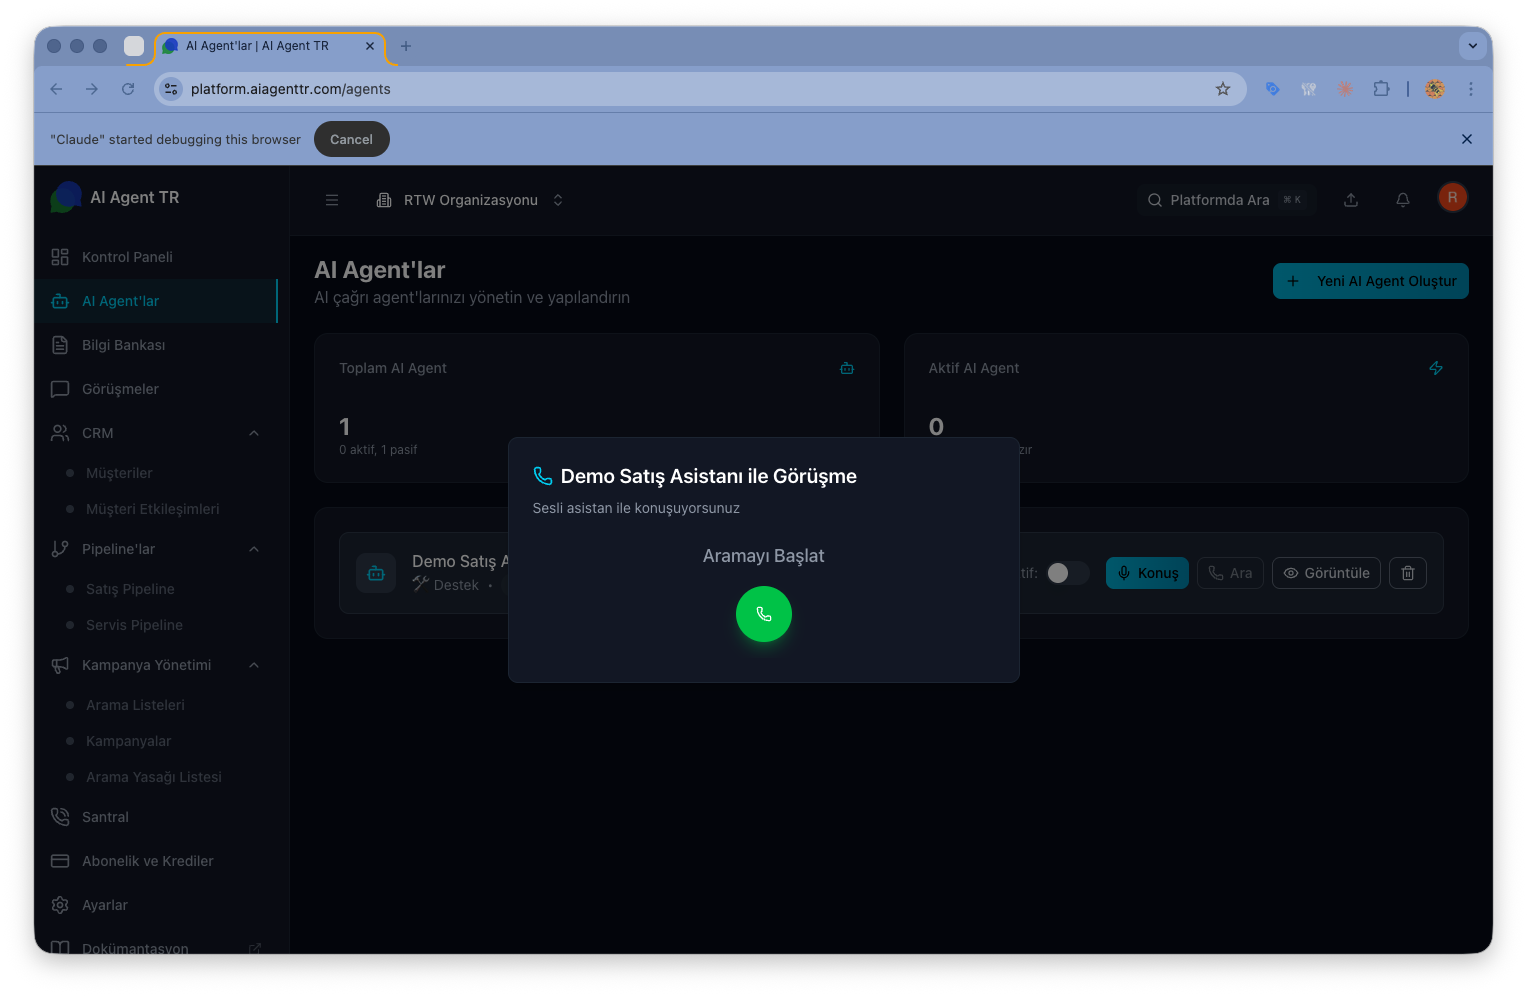Image resolution: width=1527 pixels, height=996 pixels.
Task: Open Chrome three-dot menu
Action: [x=1471, y=89]
